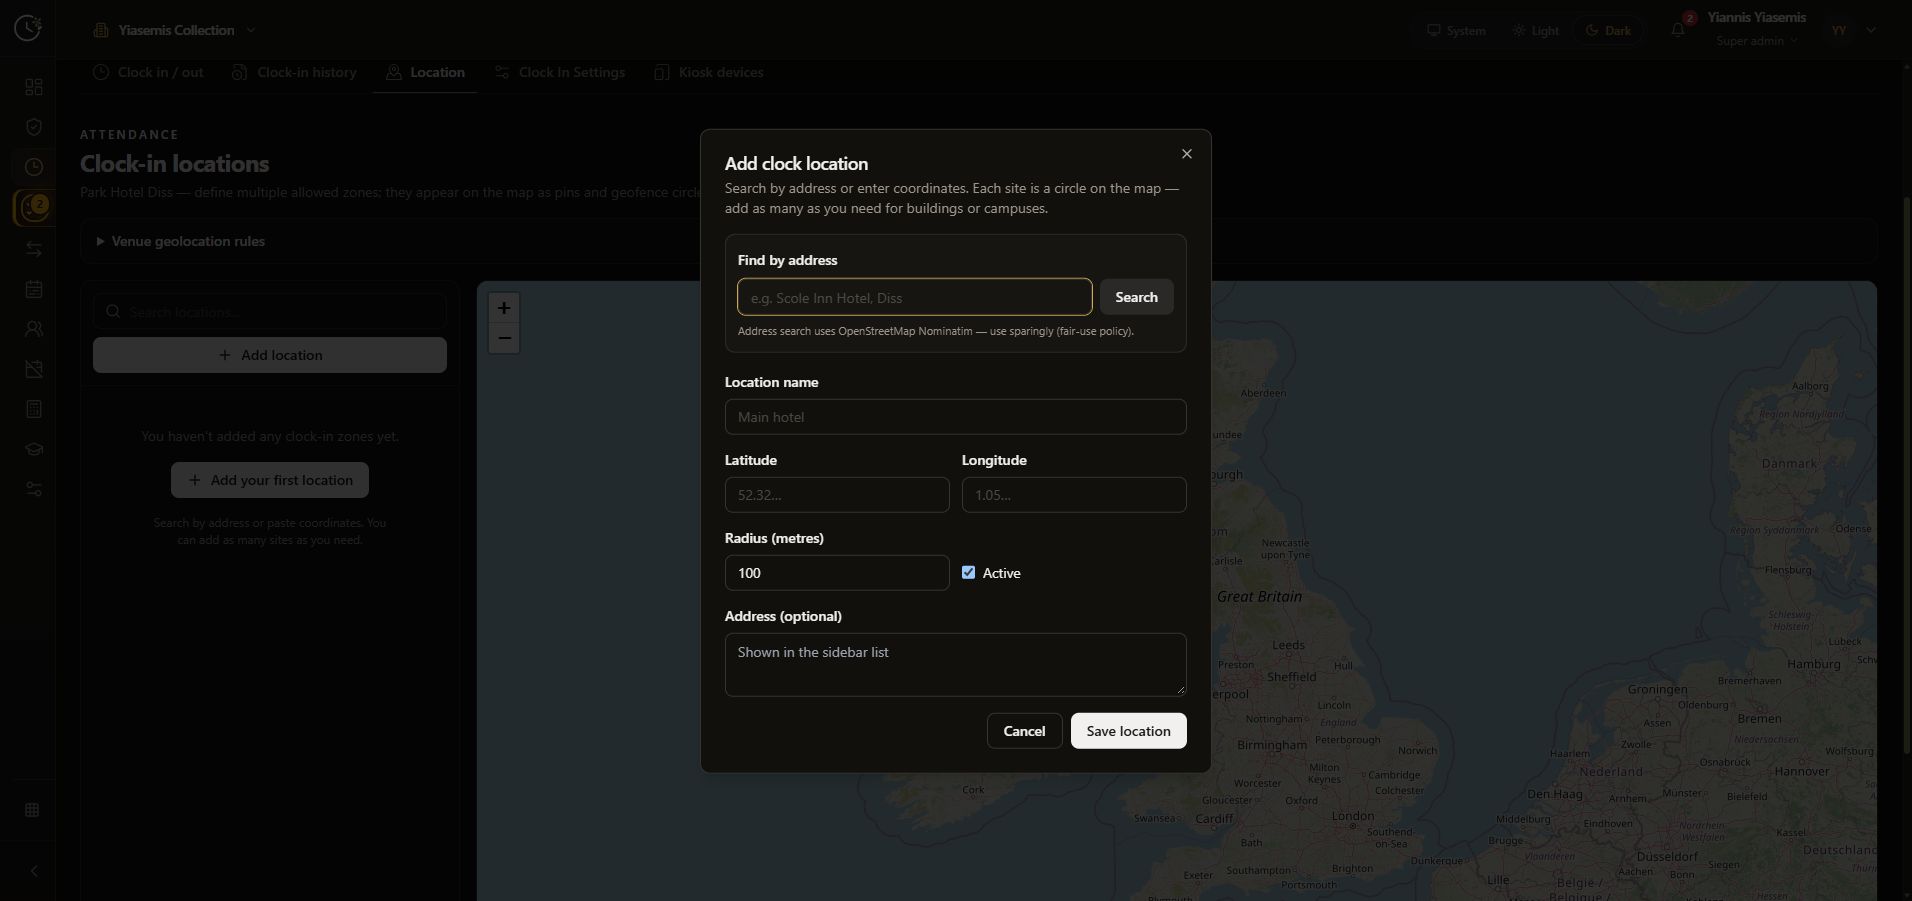Click the Search address button

(x=1136, y=297)
